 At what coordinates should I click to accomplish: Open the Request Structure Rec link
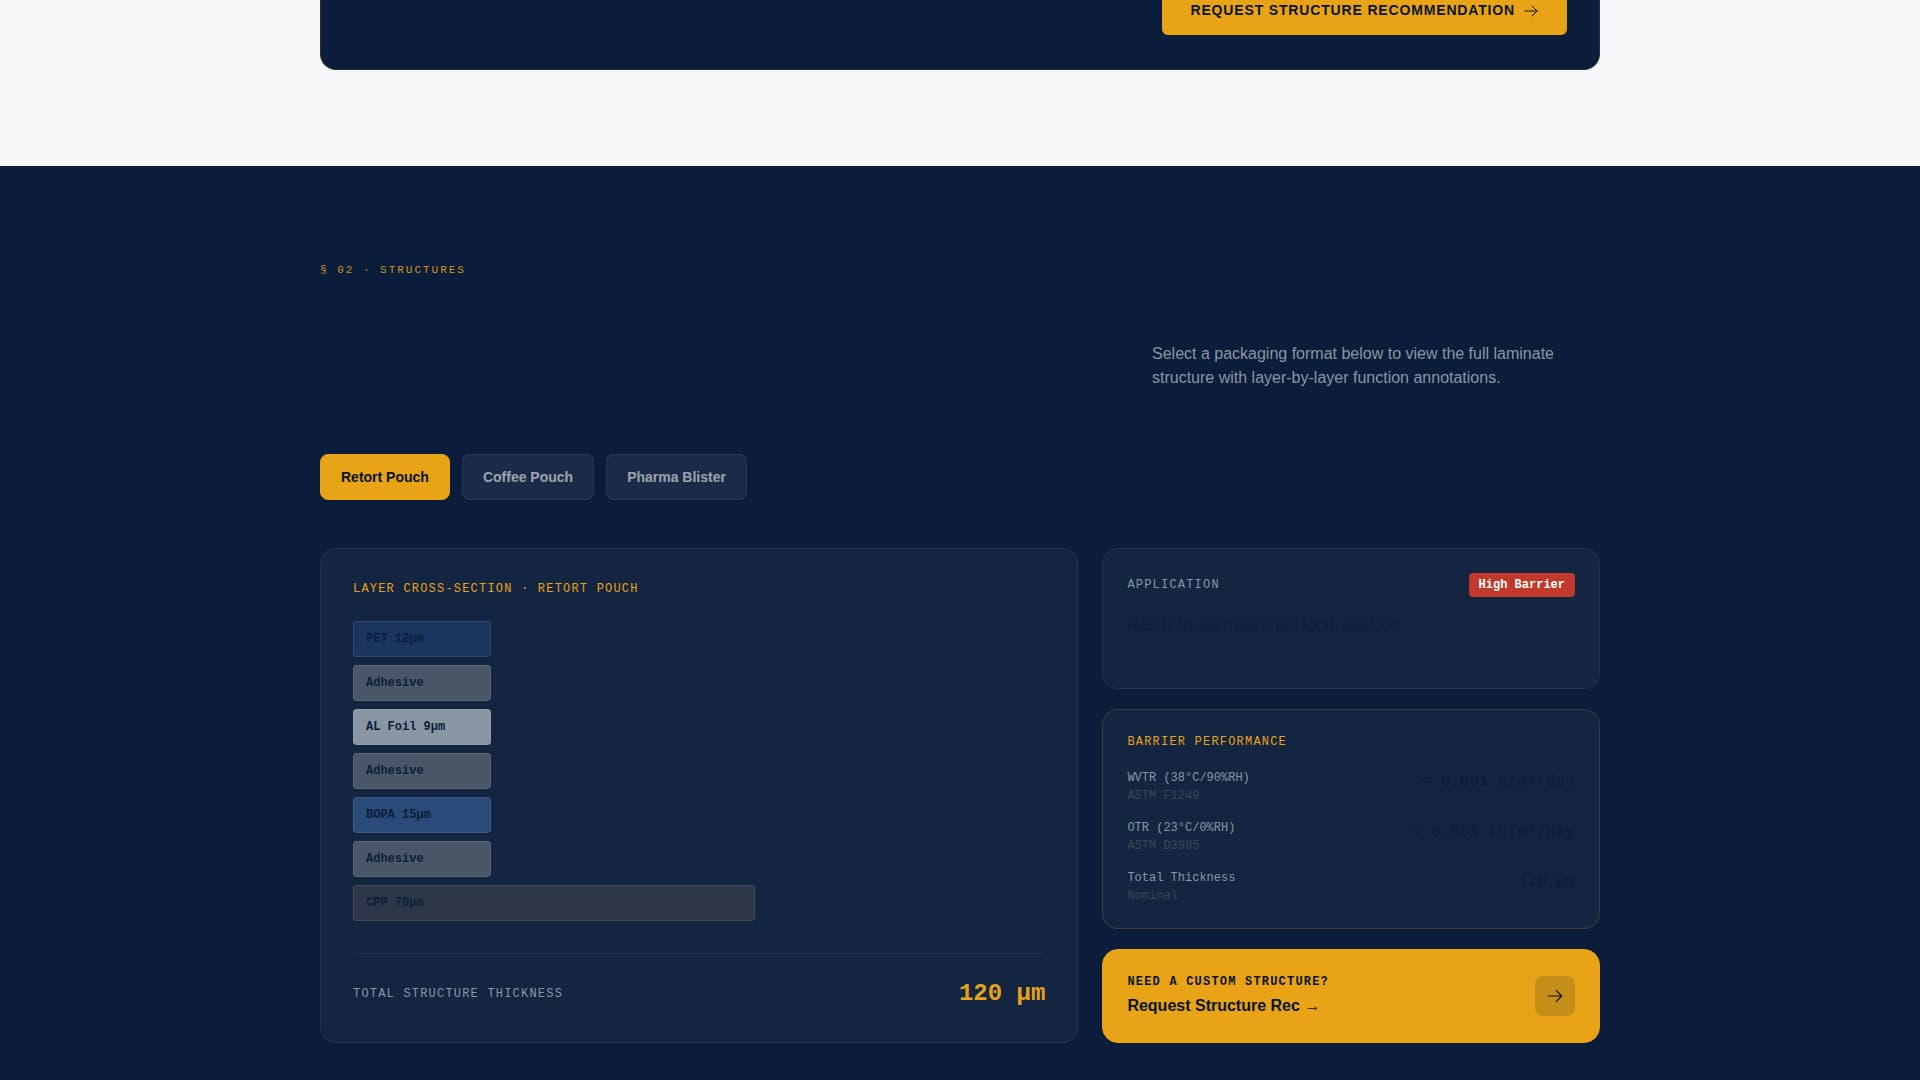pyautogui.click(x=1224, y=1006)
